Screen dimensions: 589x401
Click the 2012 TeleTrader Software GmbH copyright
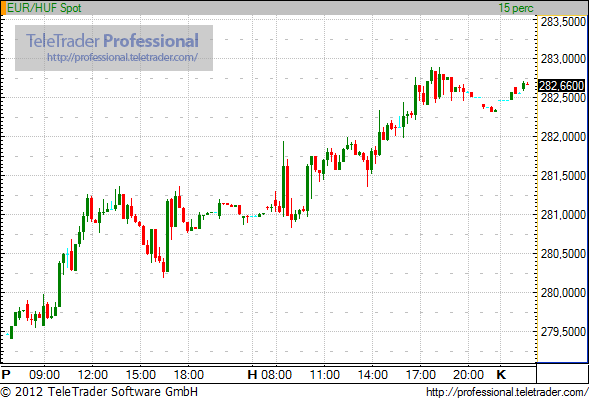coord(99,392)
